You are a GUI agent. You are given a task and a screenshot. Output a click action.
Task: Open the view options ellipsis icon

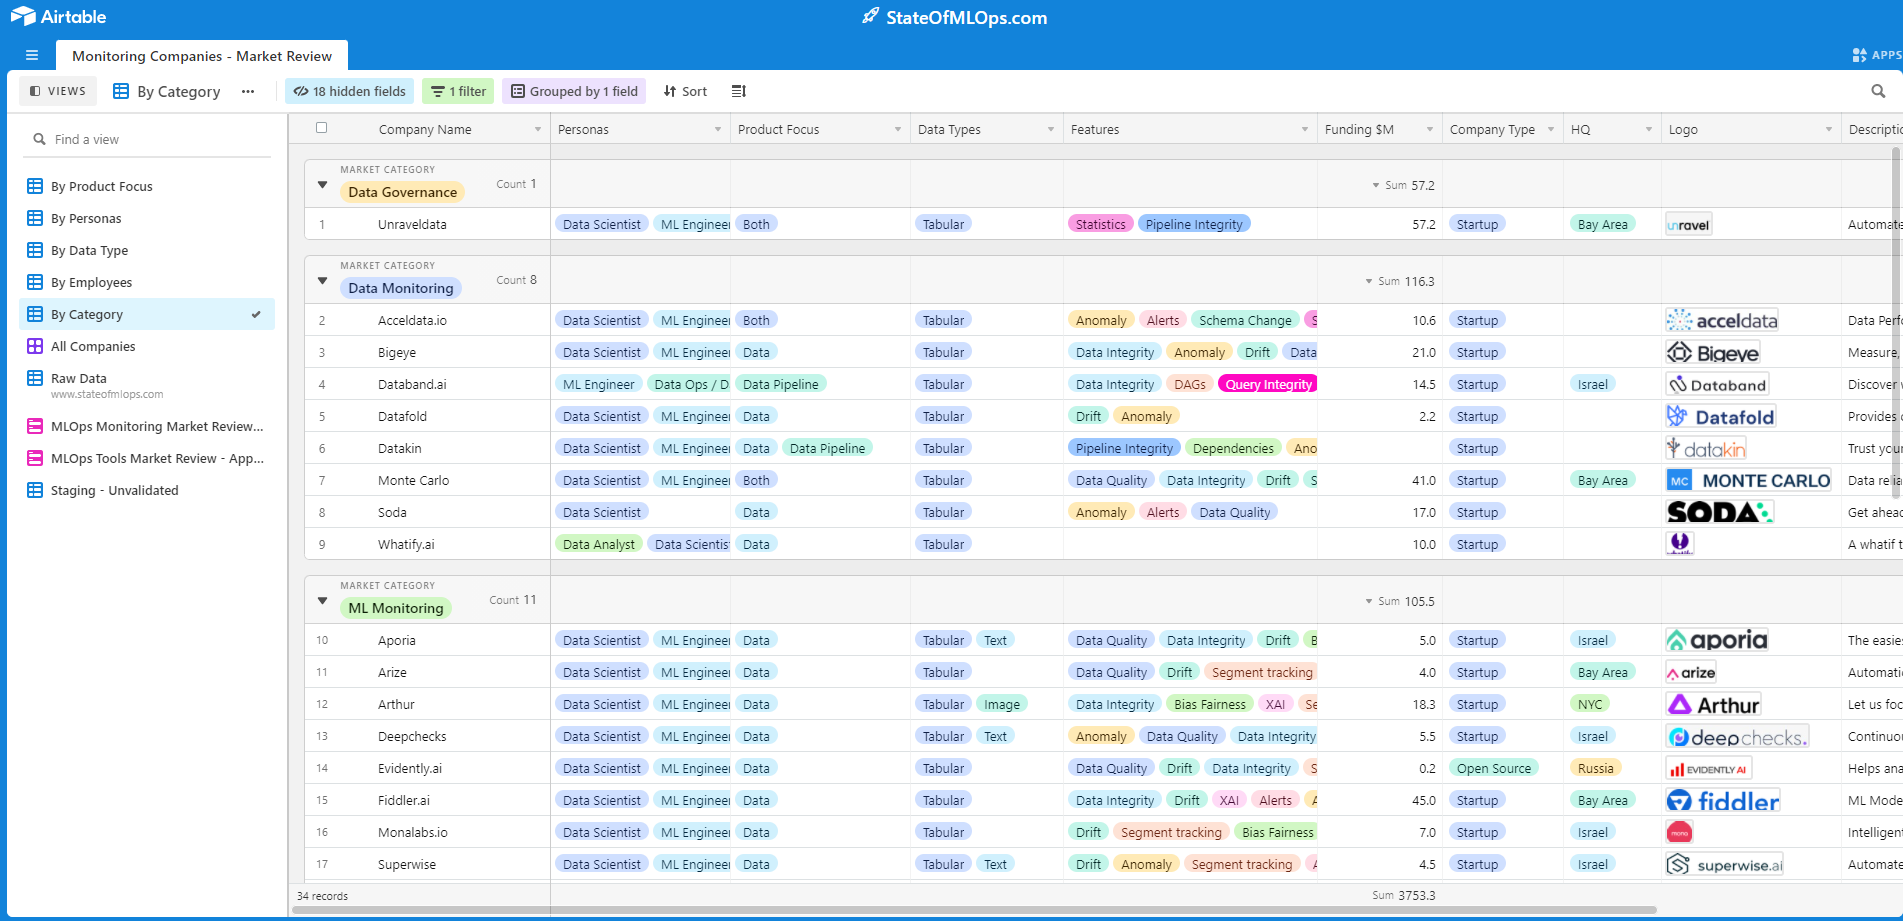pos(248,91)
